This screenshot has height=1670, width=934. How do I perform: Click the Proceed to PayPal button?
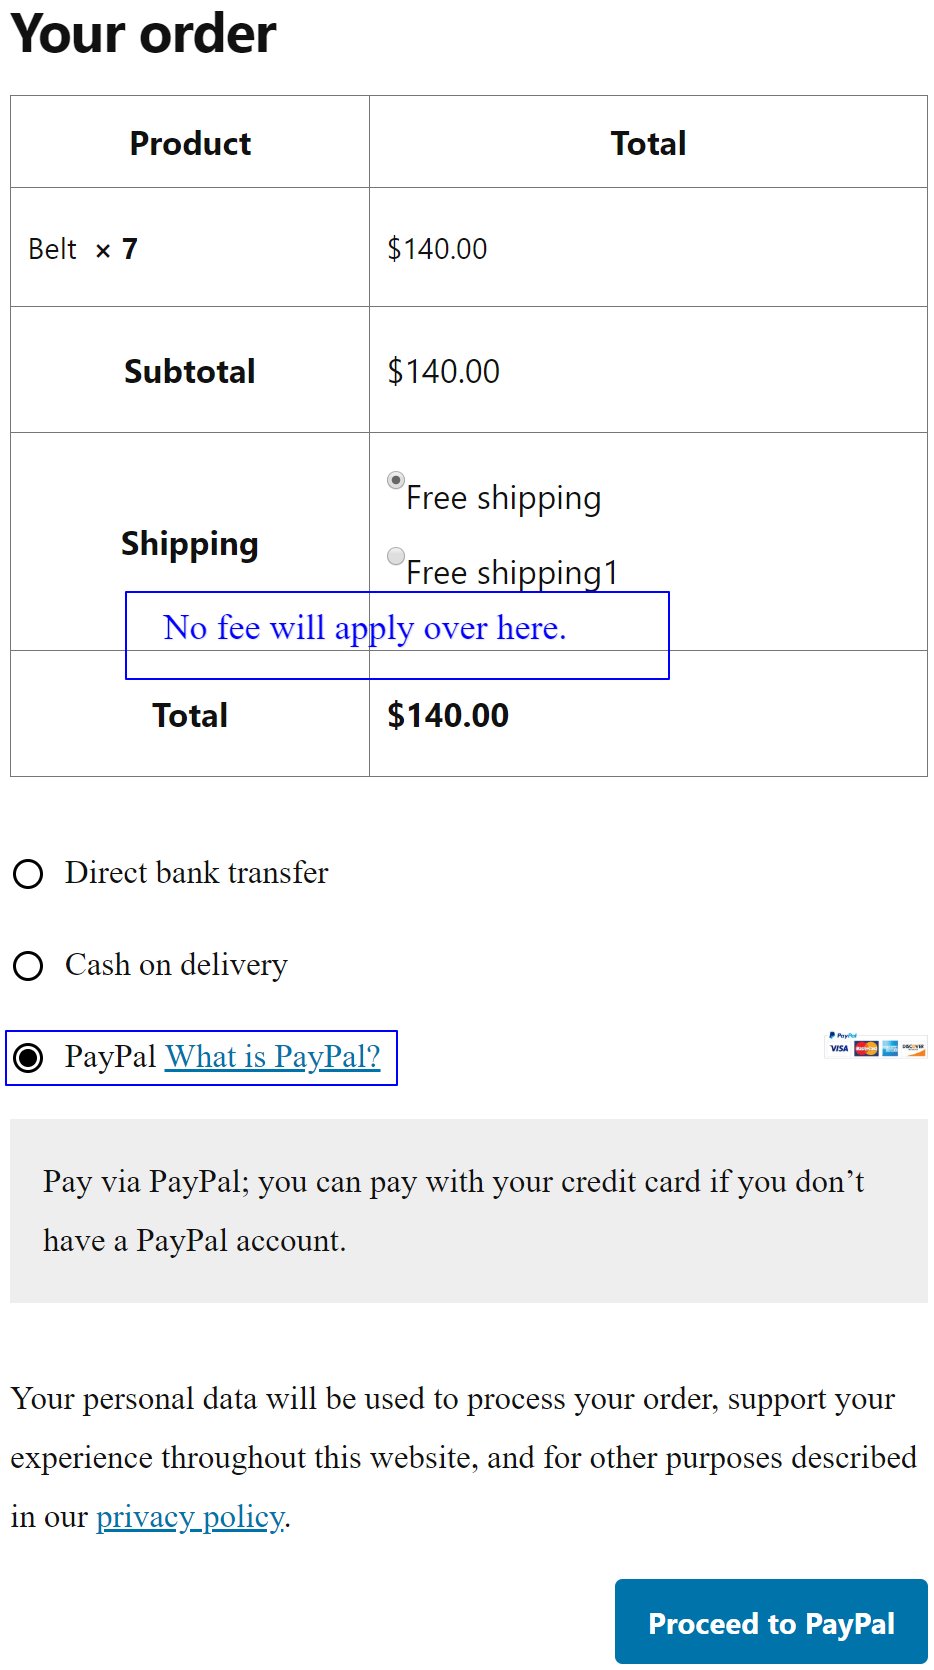click(771, 1623)
